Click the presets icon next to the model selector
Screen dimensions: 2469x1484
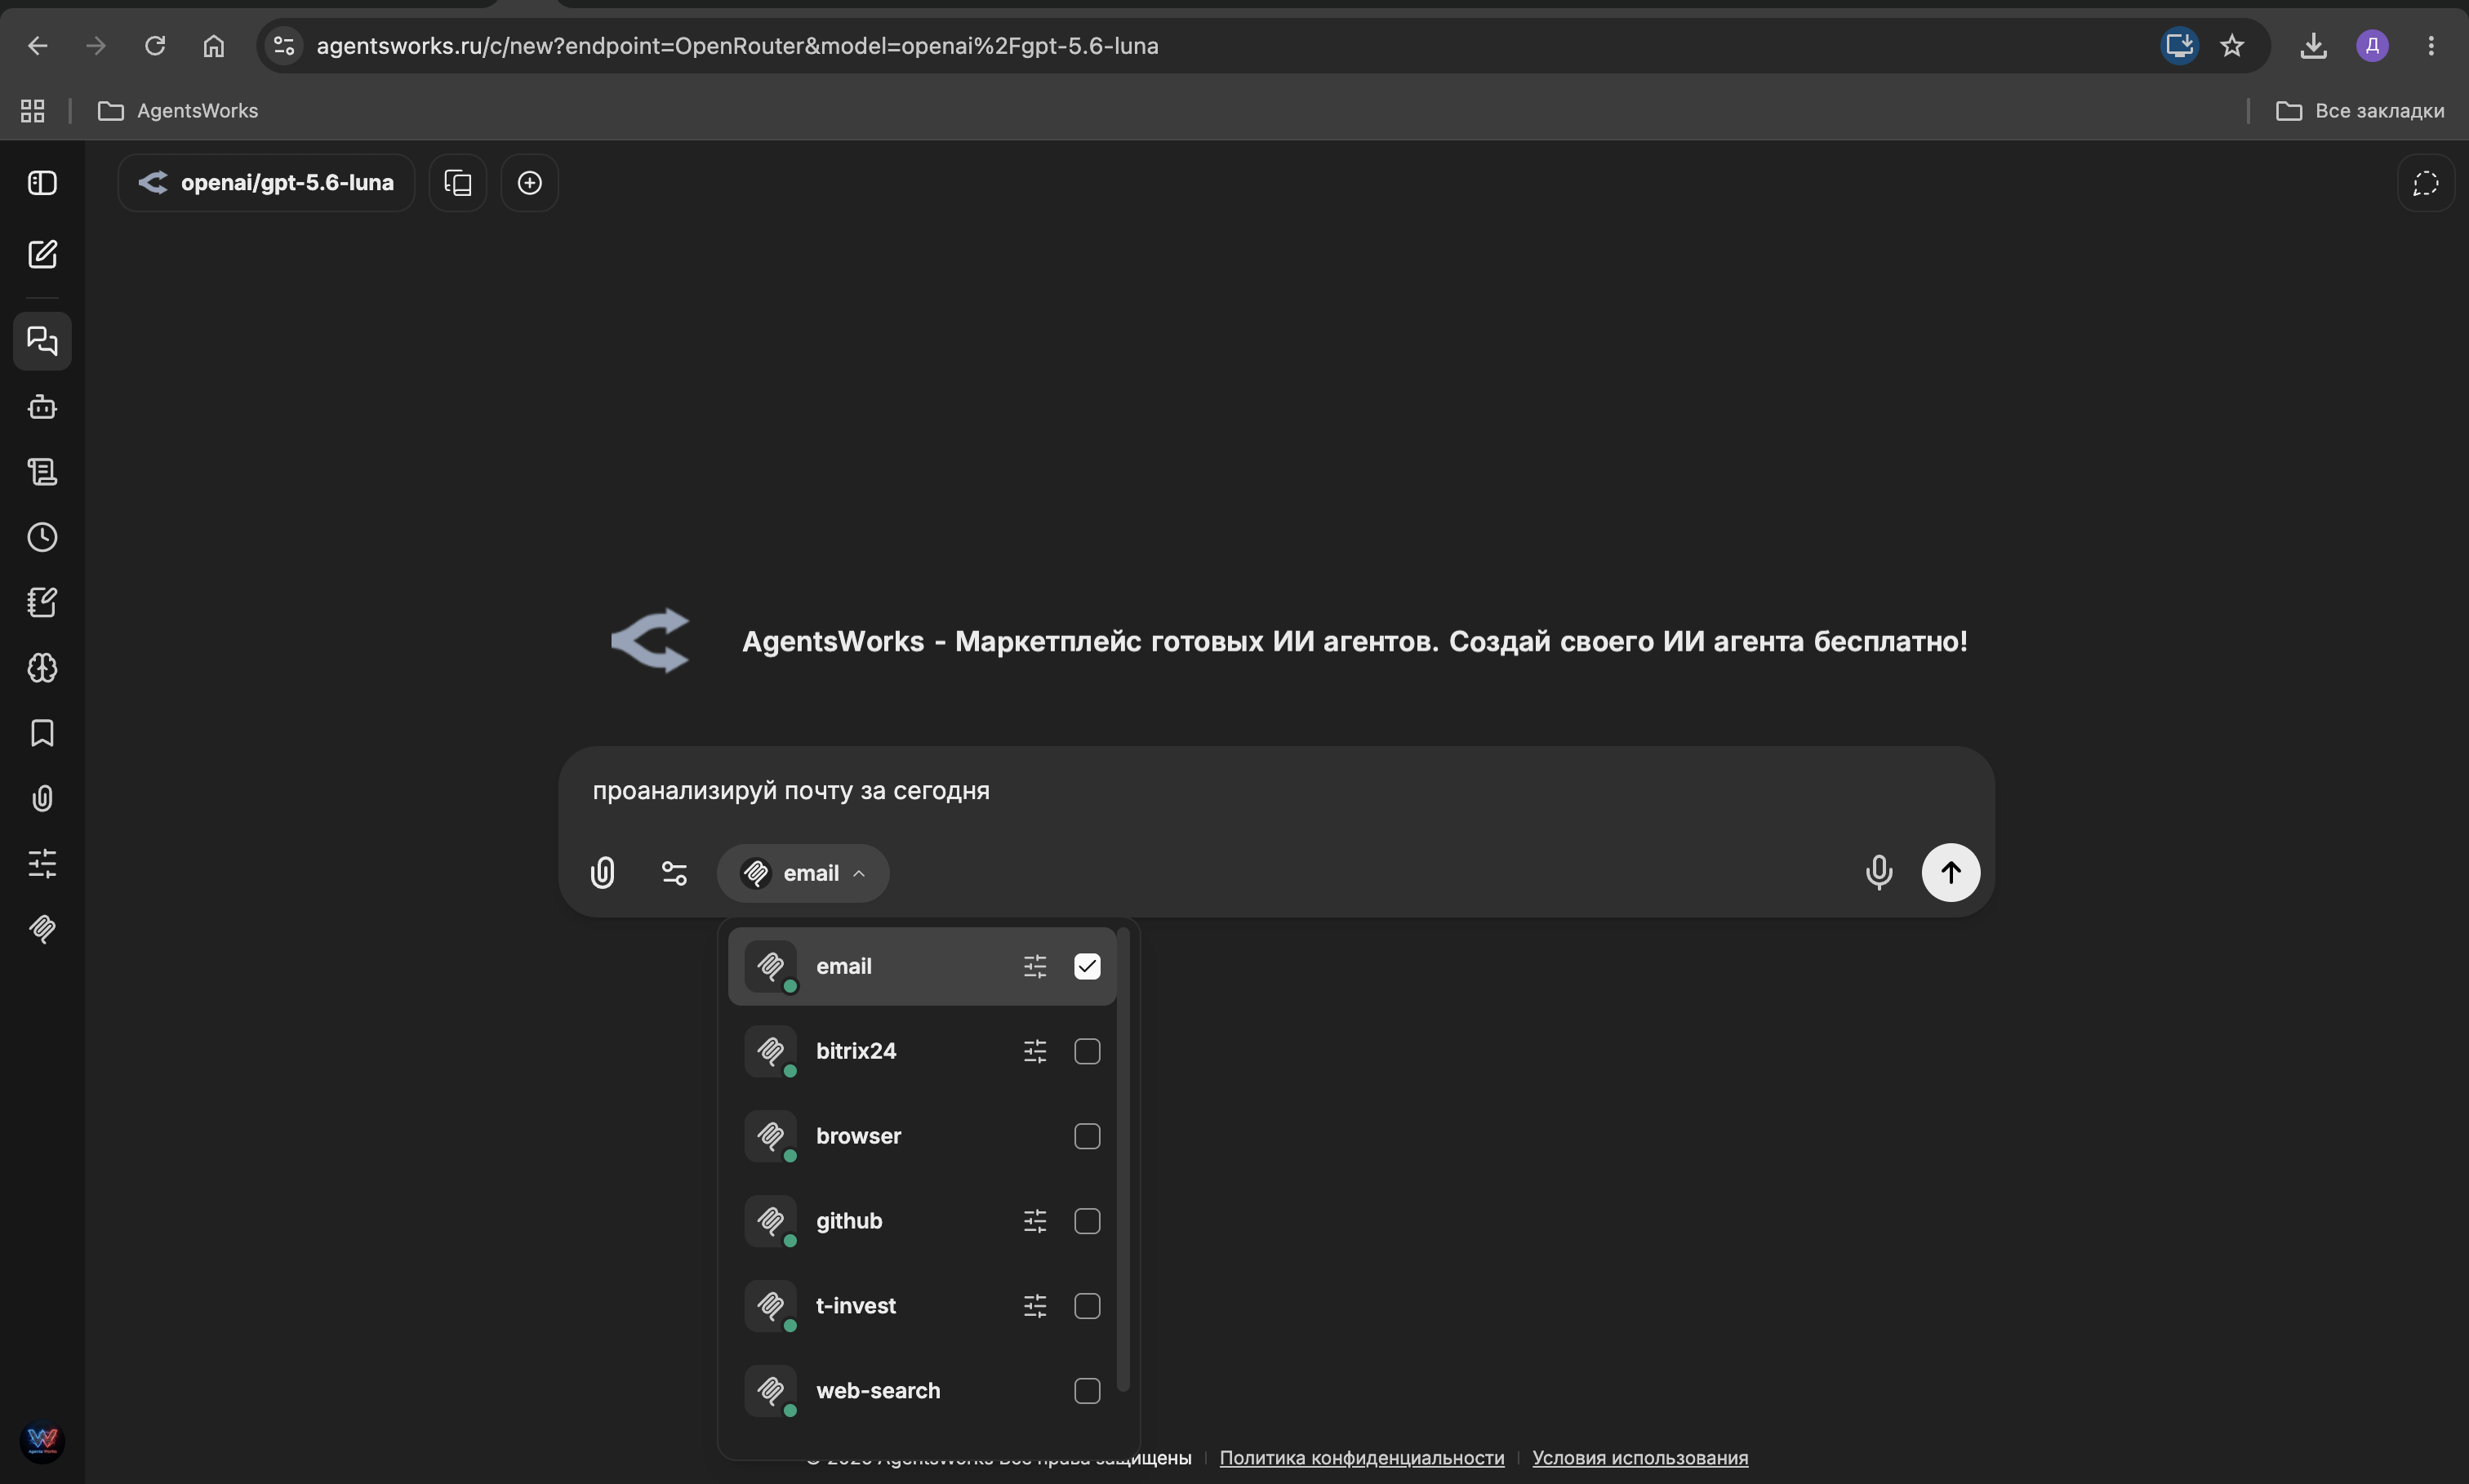(458, 183)
